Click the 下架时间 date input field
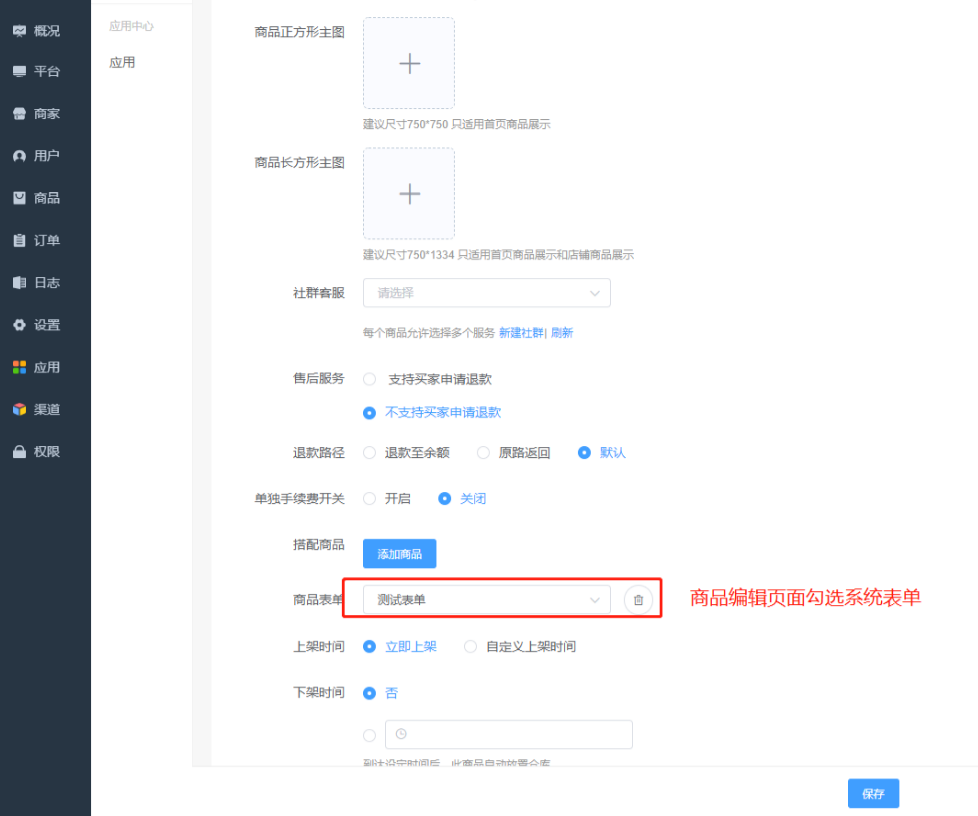The height and width of the screenshot is (816, 978). pyautogui.click(x=509, y=734)
